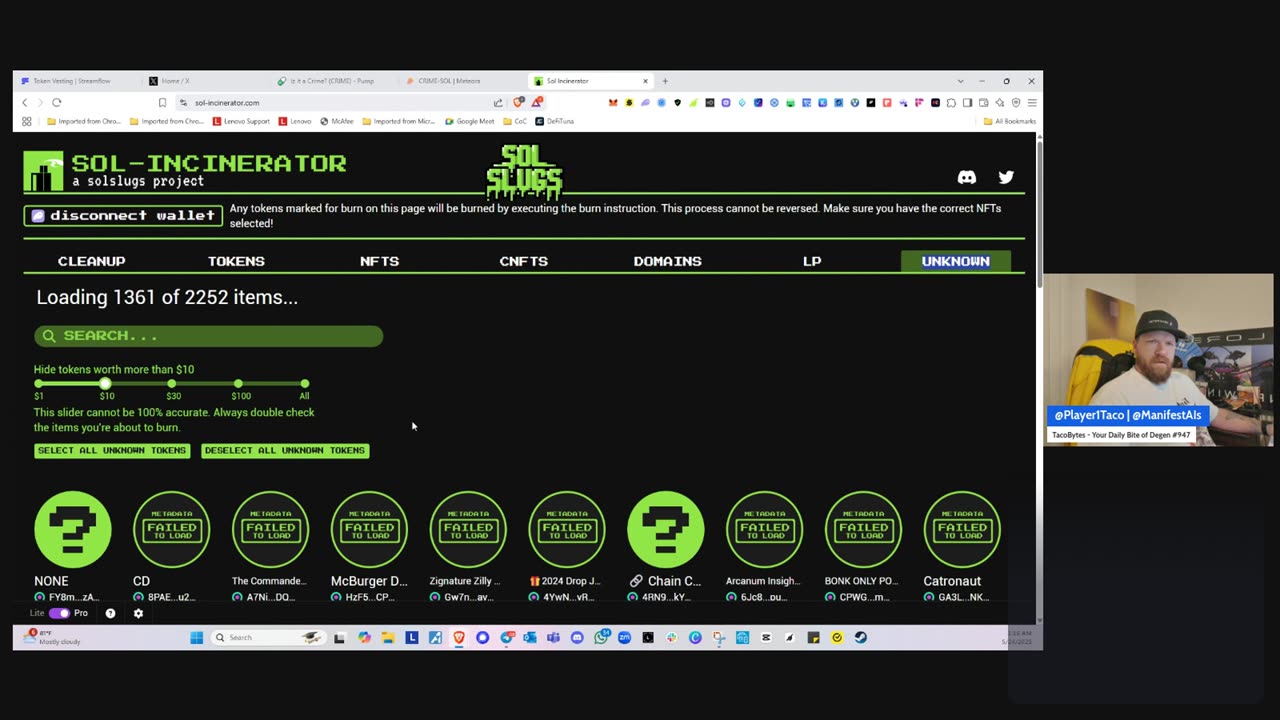Open the CLEANUP tab
This screenshot has height=720, width=1280.
91,261
